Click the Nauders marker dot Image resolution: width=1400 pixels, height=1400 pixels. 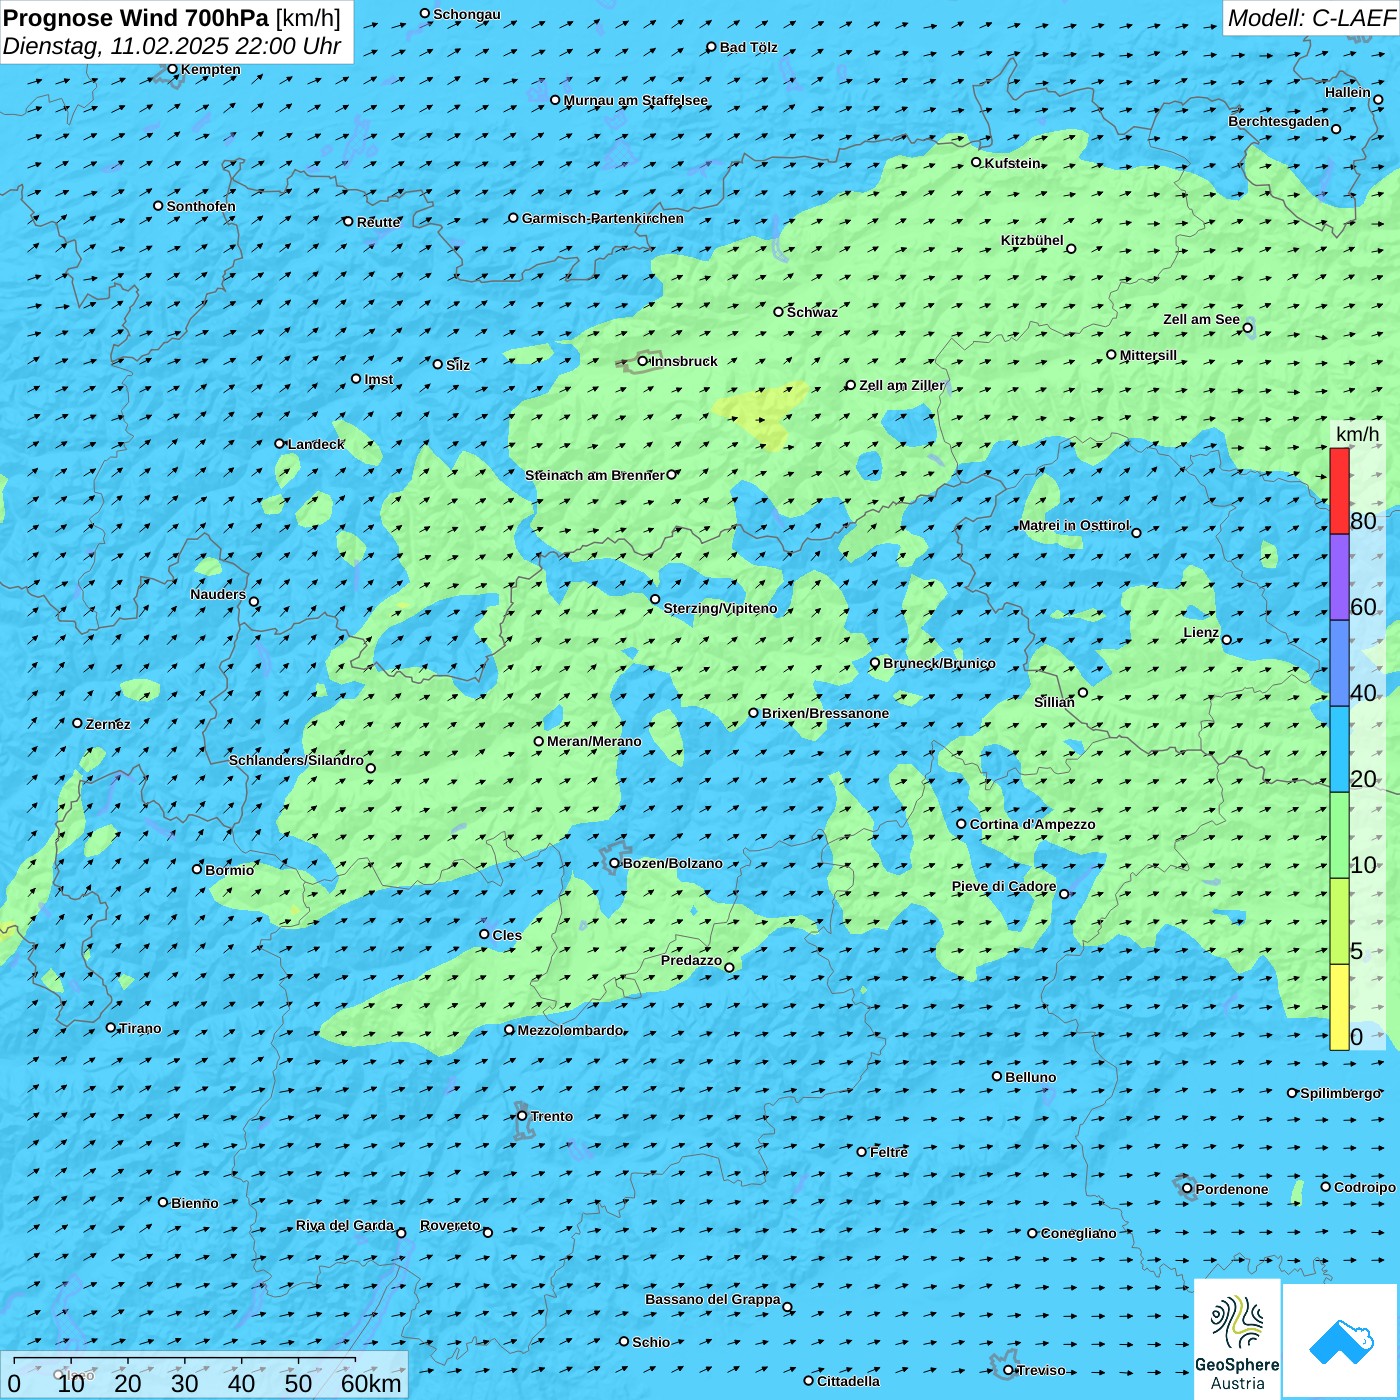(x=254, y=602)
